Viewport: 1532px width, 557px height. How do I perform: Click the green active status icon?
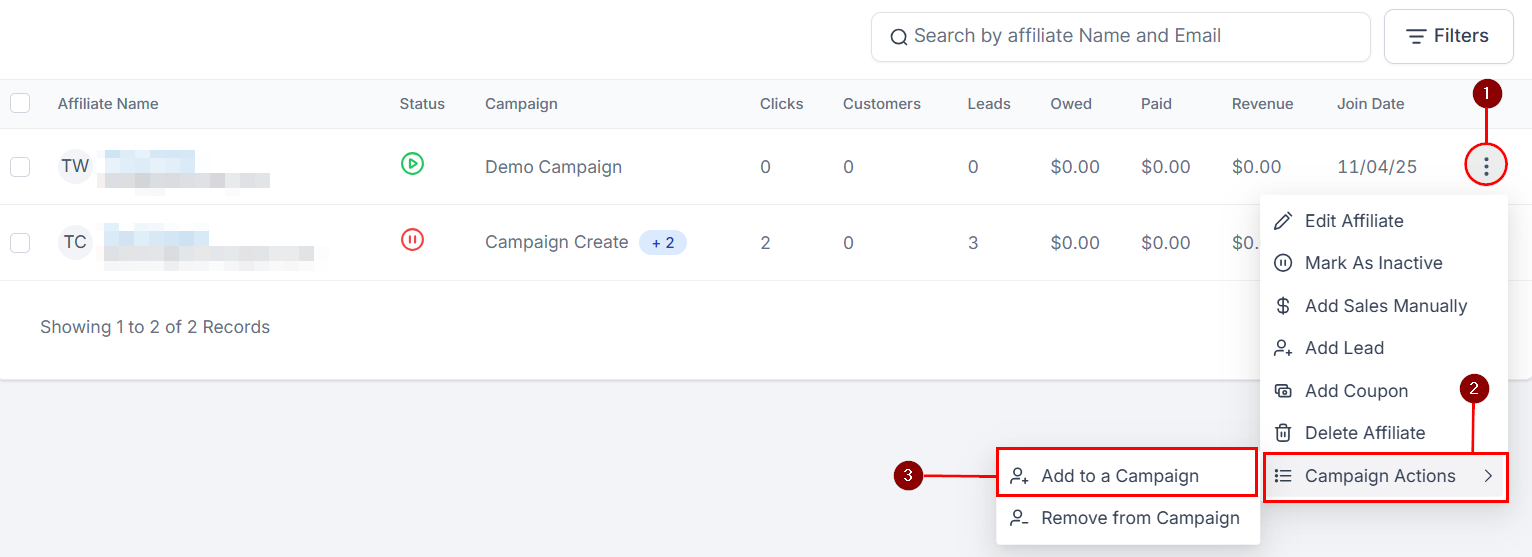412,163
